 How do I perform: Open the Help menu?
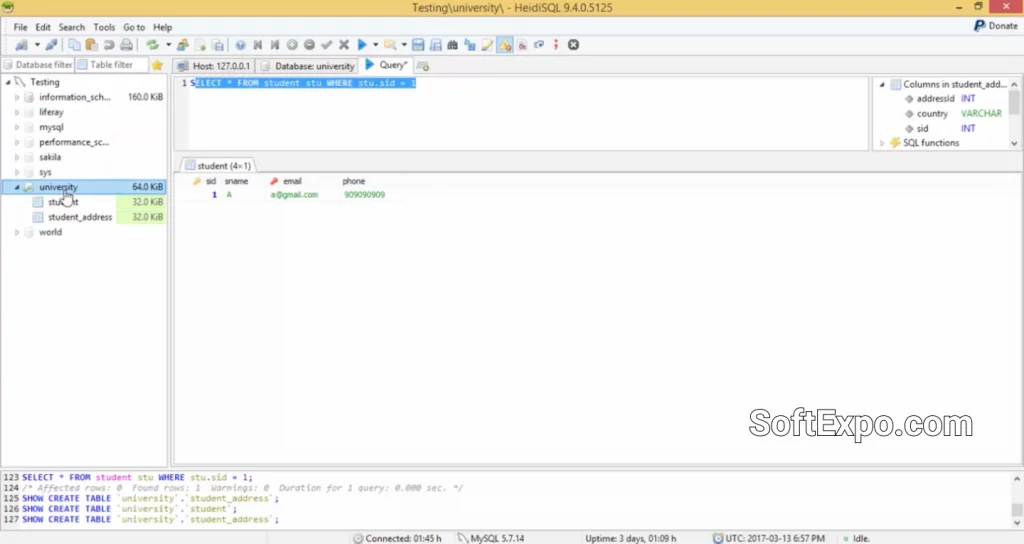click(163, 27)
